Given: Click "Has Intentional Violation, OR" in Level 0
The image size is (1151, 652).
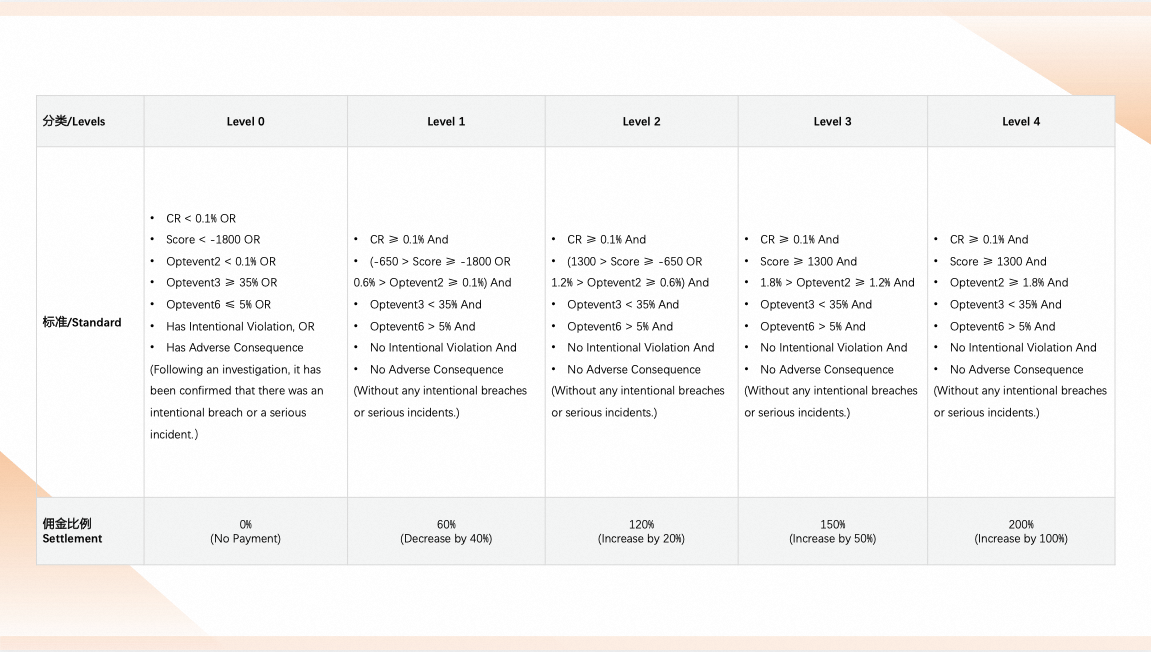Looking at the screenshot, I should [x=240, y=326].
